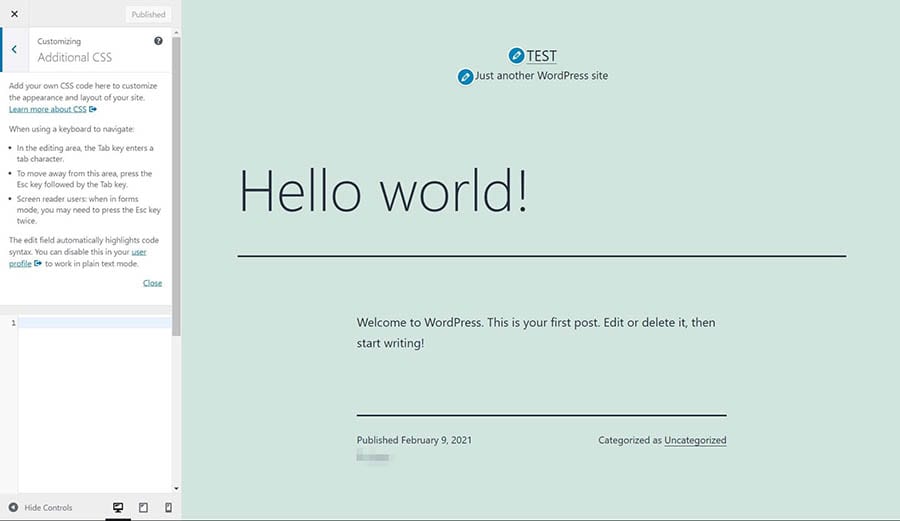Click the pencil edit icon beside TEST
This screenshot has width=900, height=521.
tap(516, 56)
